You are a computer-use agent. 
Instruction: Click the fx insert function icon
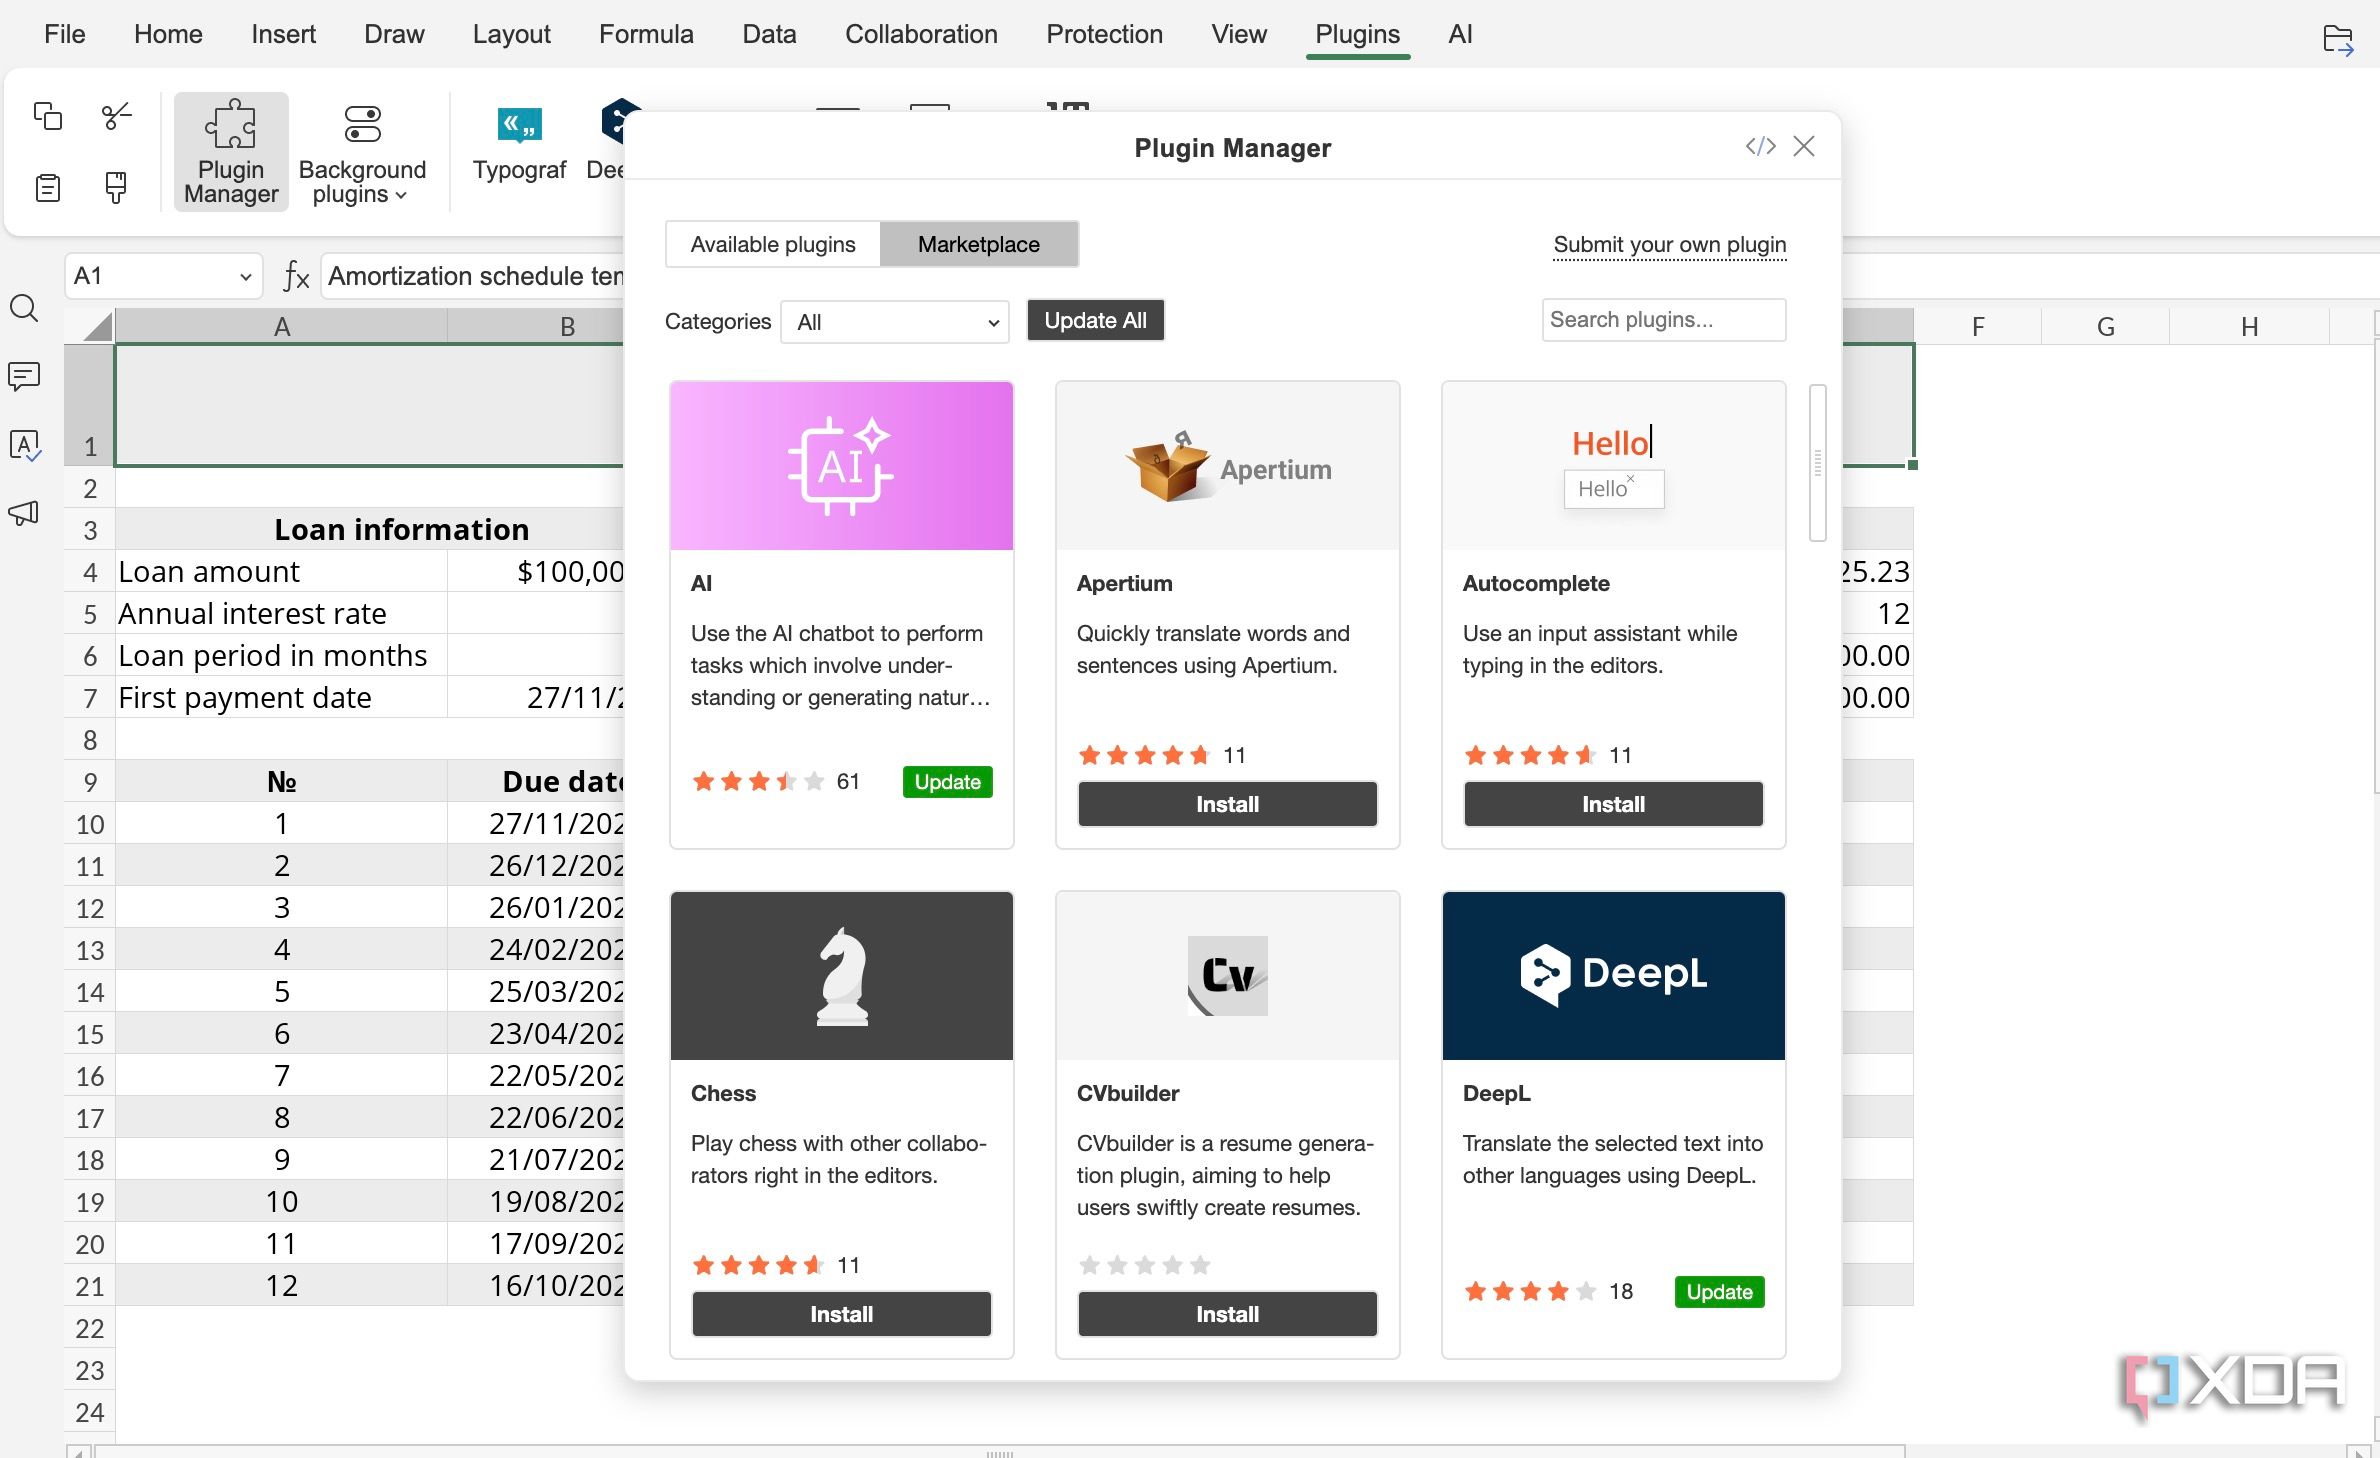pos(295,276)
